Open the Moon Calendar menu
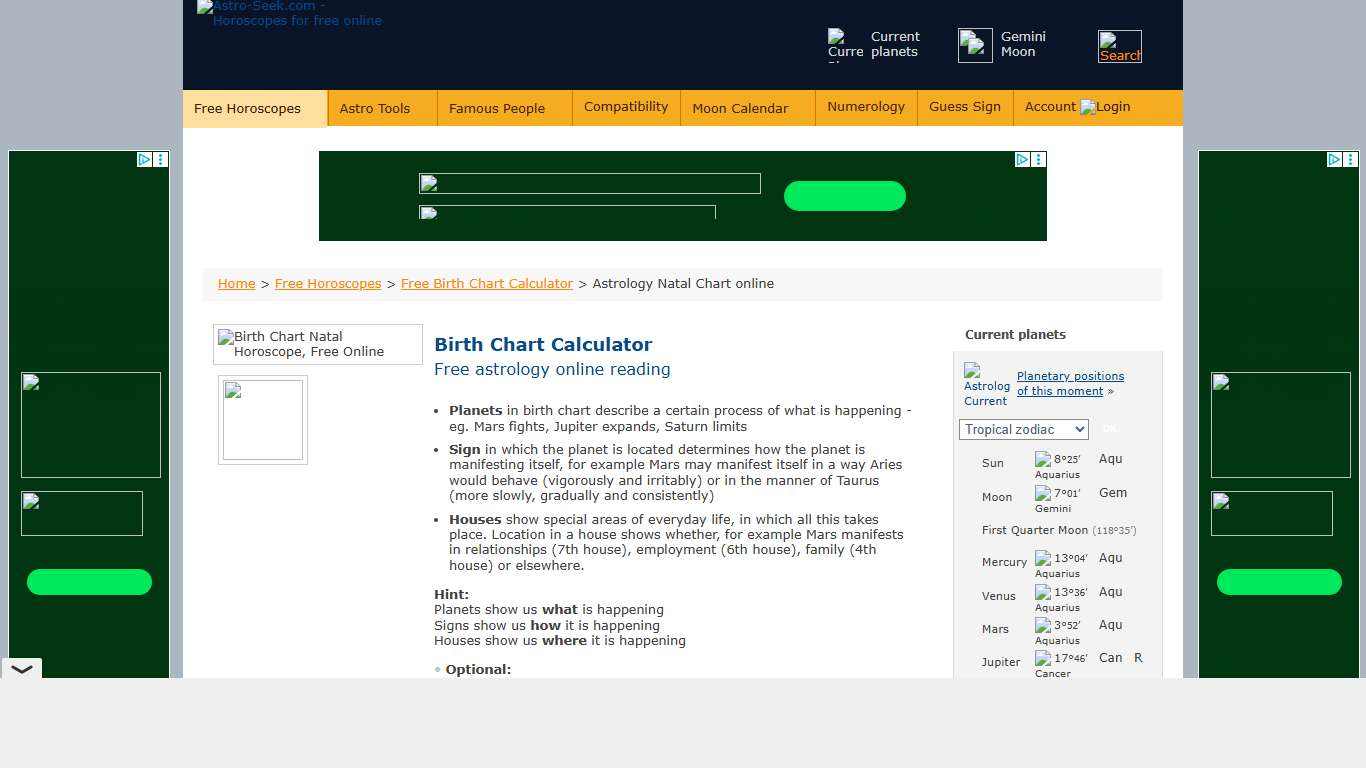 tap(740, 108)
